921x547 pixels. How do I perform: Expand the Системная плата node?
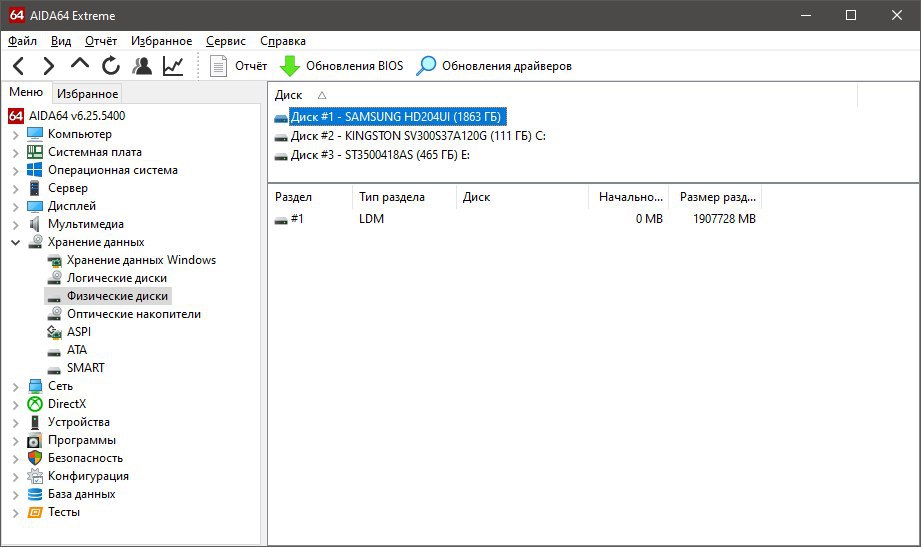15,153
